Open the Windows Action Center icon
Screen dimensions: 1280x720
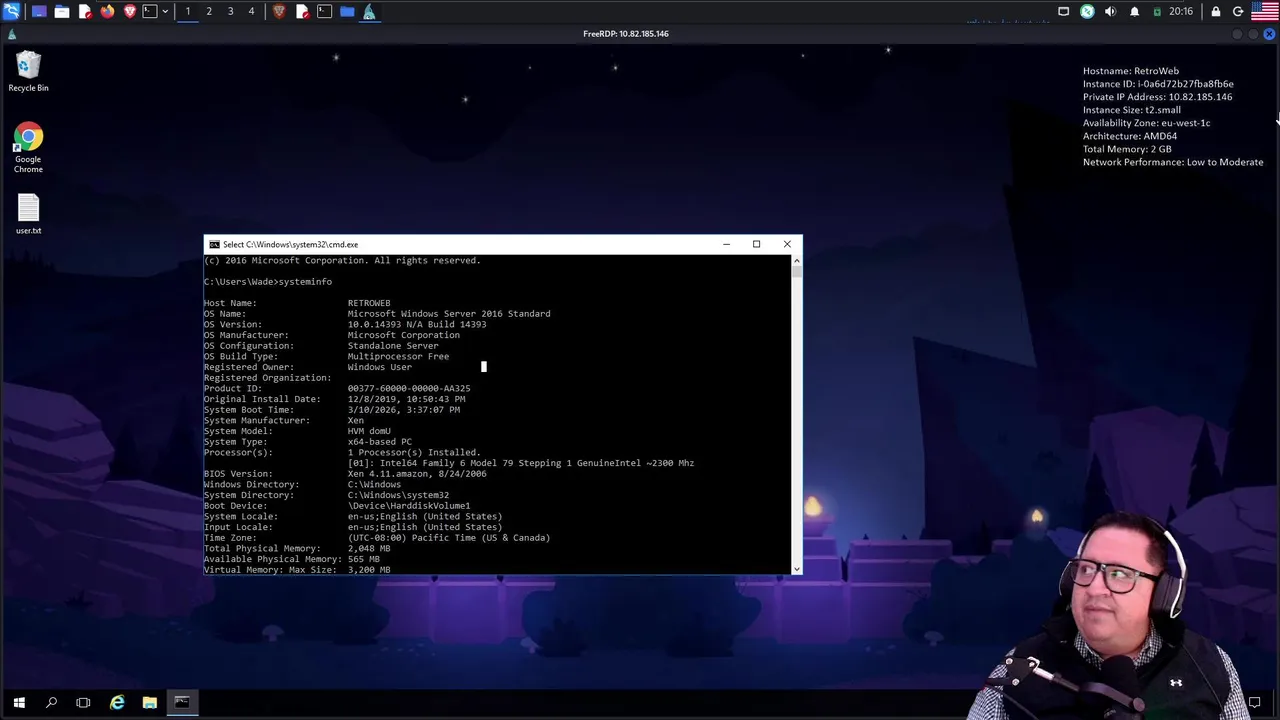click(x=1255, y=703)
